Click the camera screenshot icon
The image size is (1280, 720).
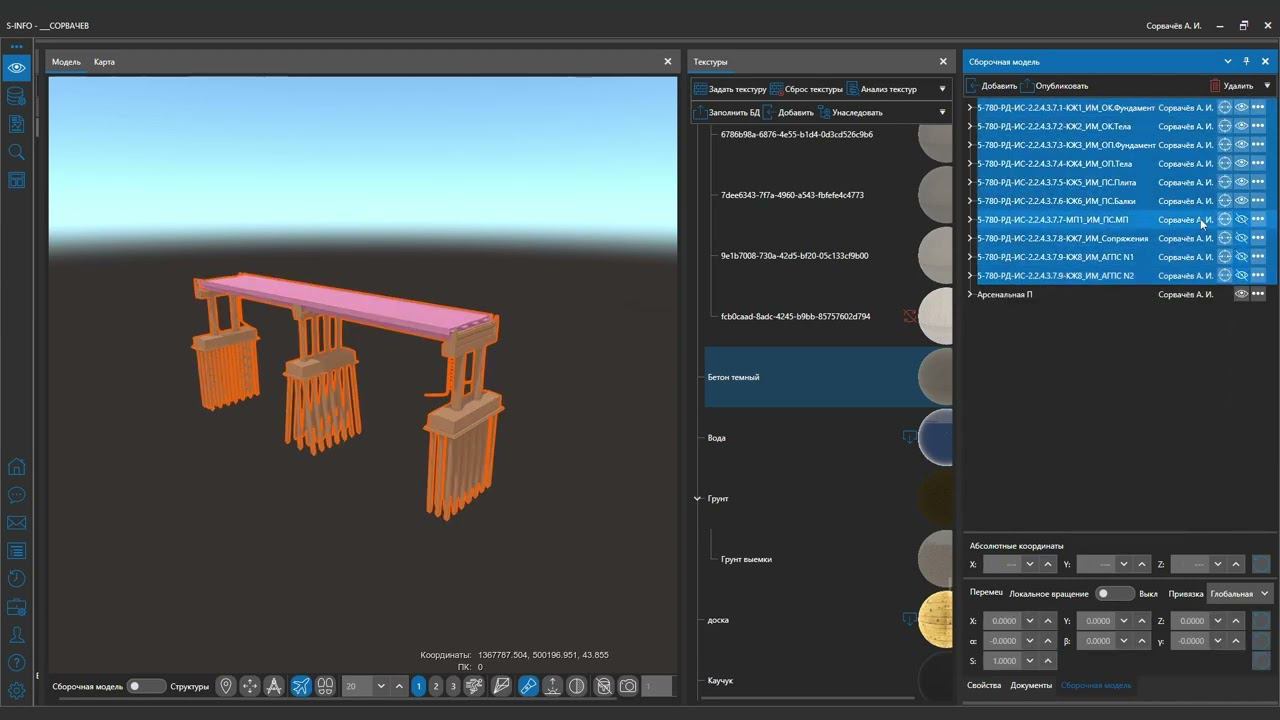click(x=628, y=686)
